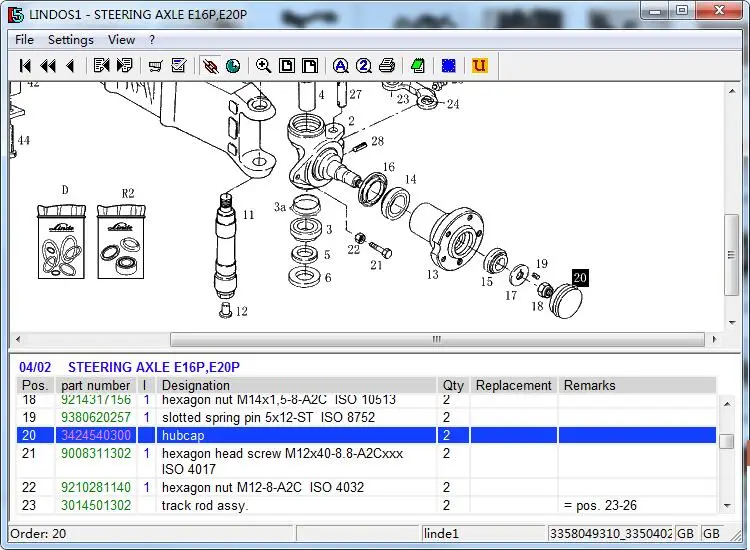Click the 3358049310 status bar field
Screen dimensions: 750x550
(x=611, y=534)
